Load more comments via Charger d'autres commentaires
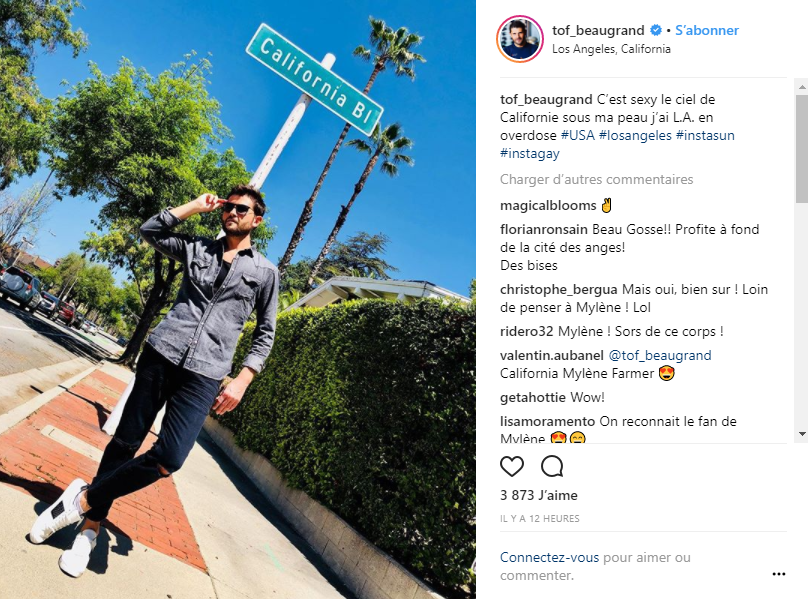Image resolution: width=808 pixels, height=599 pixels. [596, 179]
